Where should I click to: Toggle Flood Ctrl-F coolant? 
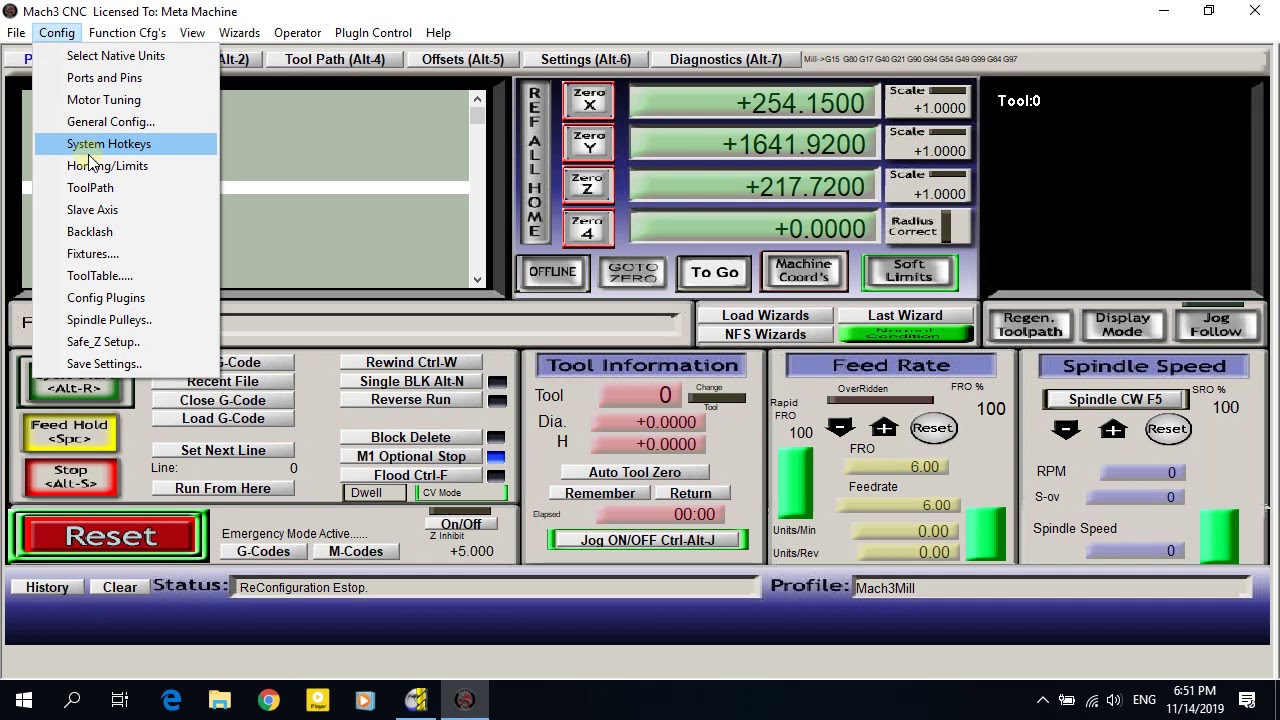(x=411, y=475)
